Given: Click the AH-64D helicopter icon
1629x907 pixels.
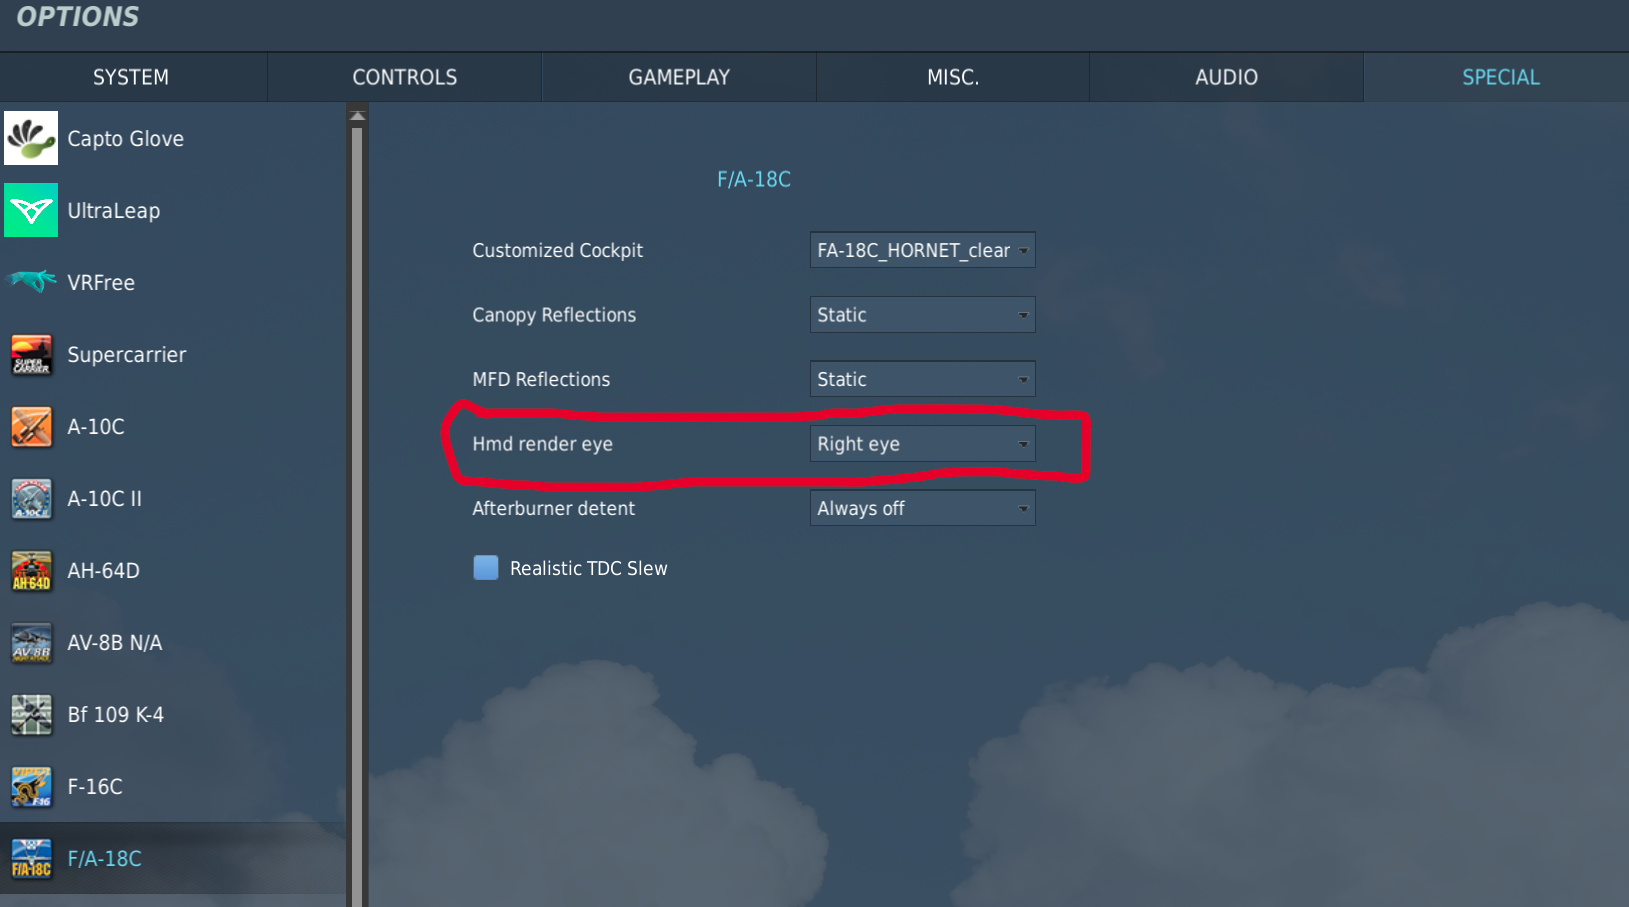Looking at the screenshot, I should (x=31, y=570).
